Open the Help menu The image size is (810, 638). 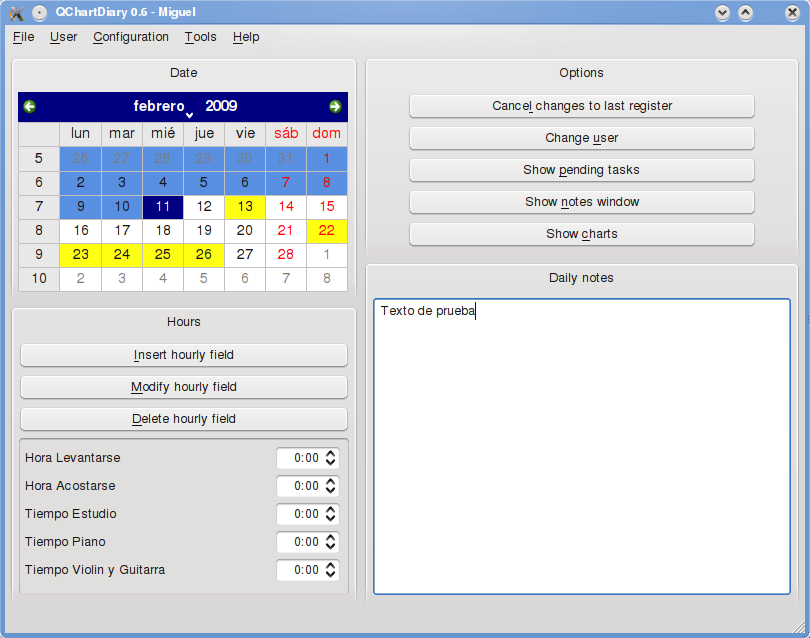pyautogui.click(x=246, y=37)
